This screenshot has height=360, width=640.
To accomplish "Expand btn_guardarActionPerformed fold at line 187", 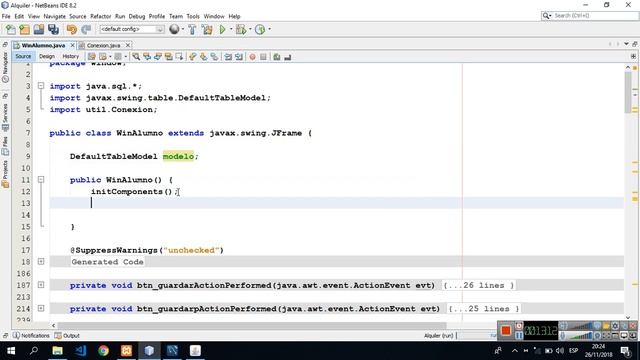I will click(x=41, y=285).
